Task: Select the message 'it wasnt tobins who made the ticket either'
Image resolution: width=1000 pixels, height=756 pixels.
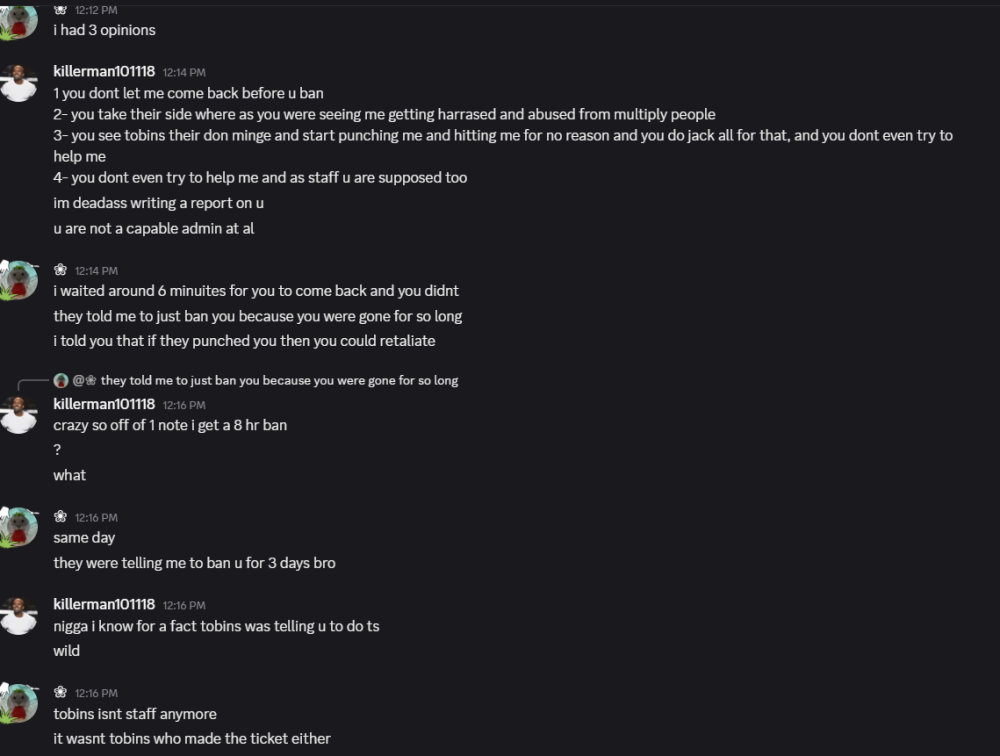Action: pos(192,738)
